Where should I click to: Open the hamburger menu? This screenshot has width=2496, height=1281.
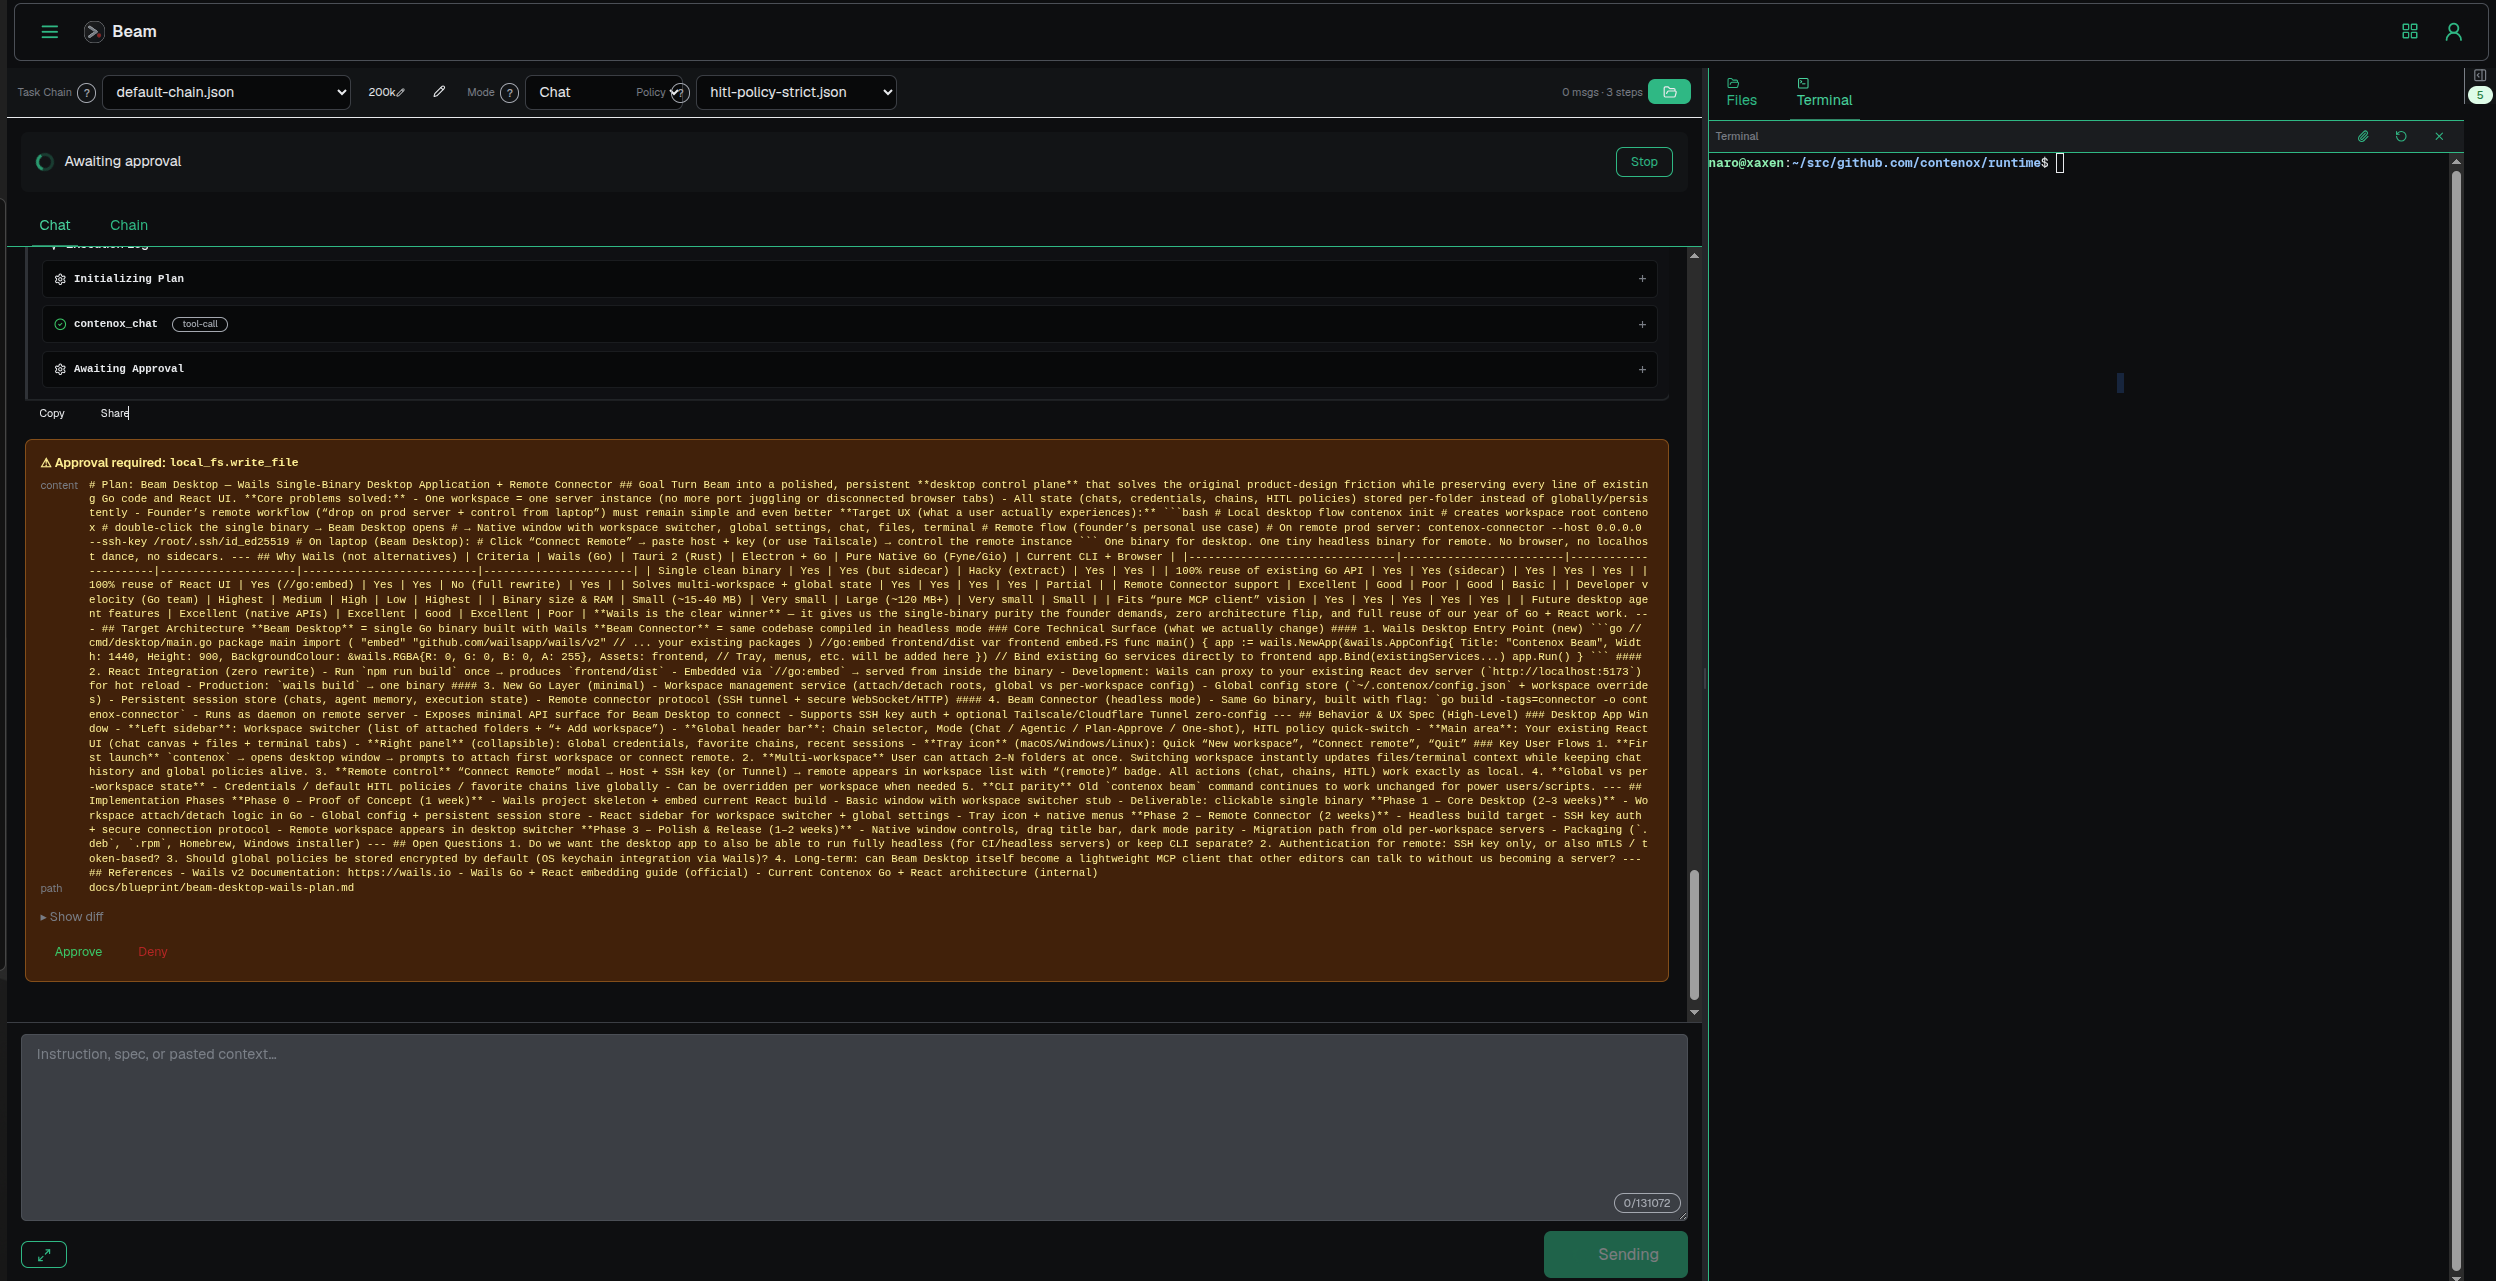coord(49,32)
